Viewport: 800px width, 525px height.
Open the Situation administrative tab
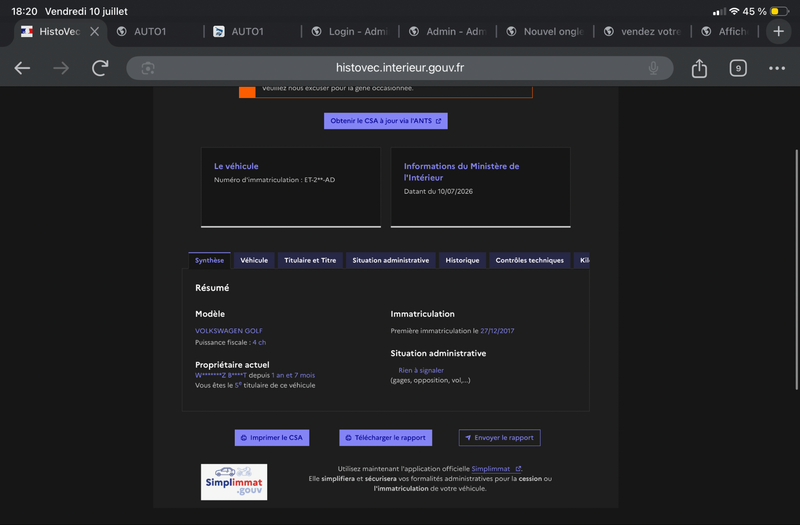(391, 260)
